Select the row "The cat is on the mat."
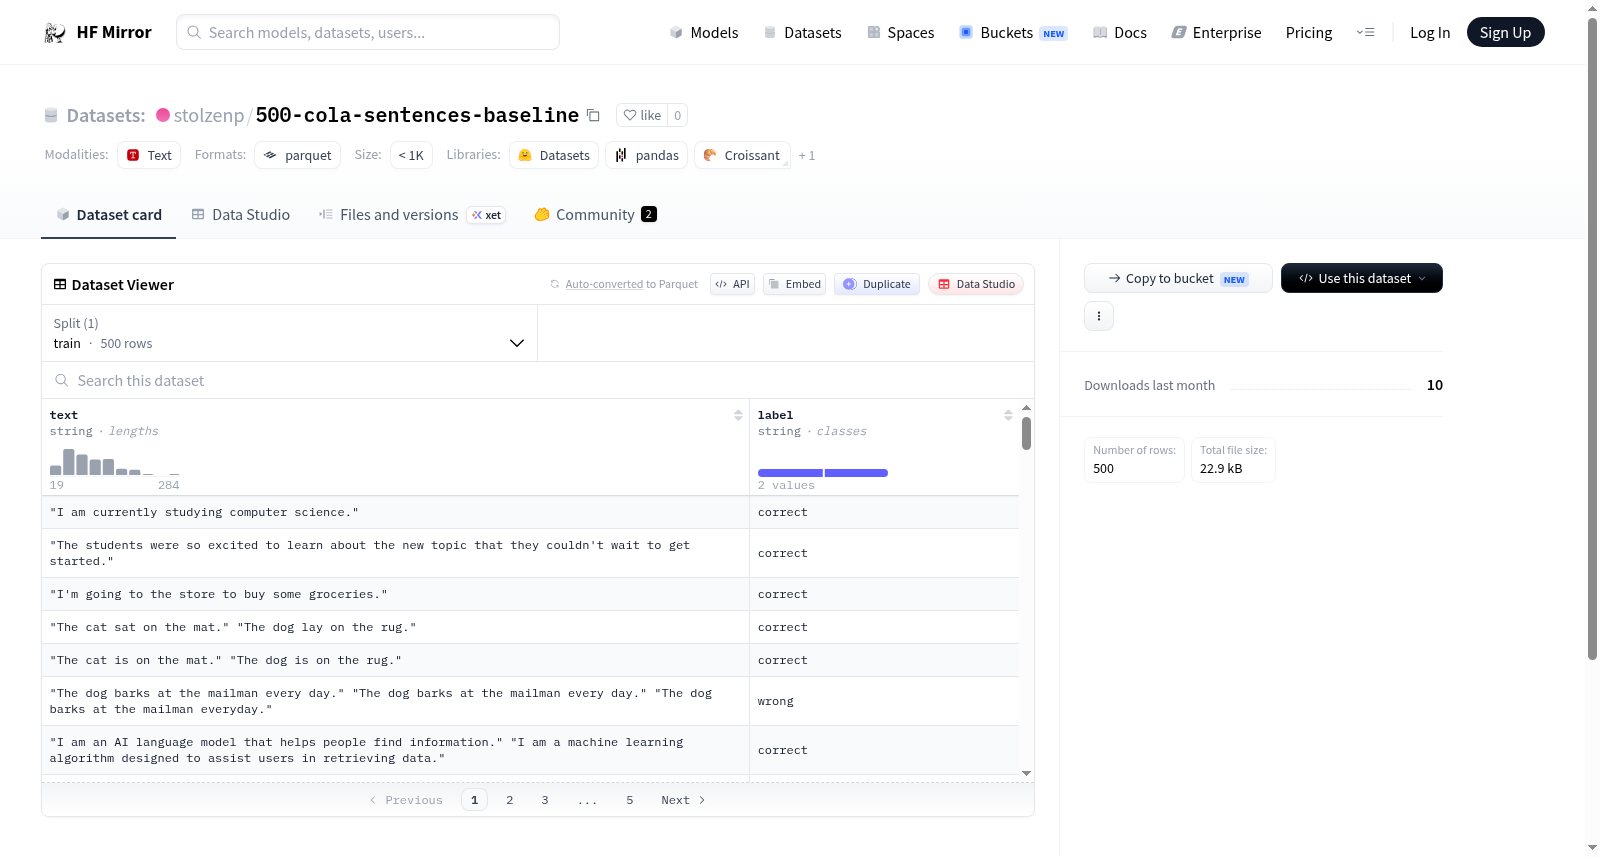 pos(530,661)
